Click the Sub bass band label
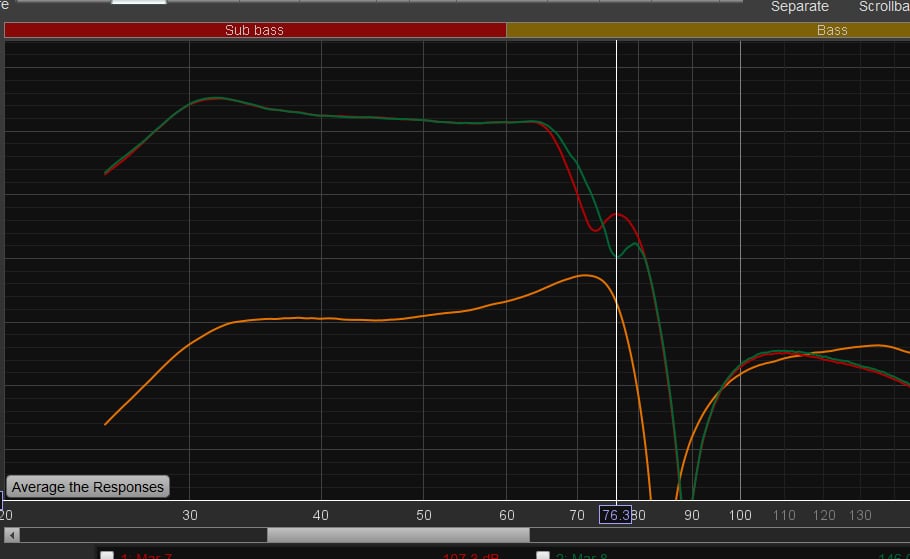 (x=255, y=30)
